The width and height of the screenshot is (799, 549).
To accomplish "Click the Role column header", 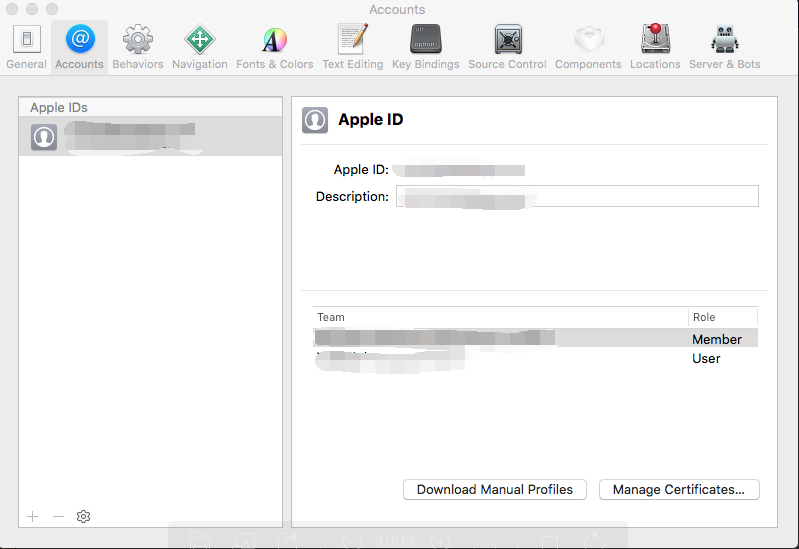I will click(x=723, y=317).
